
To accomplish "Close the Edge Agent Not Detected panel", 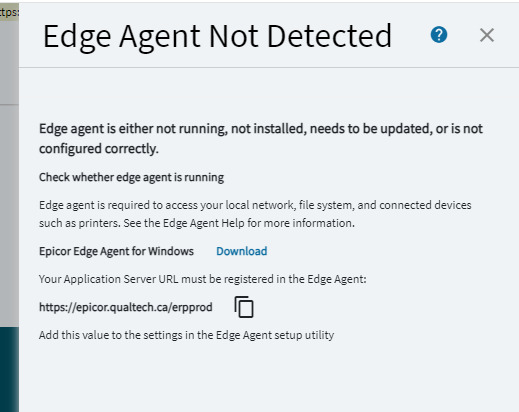I will coord(487,35).
